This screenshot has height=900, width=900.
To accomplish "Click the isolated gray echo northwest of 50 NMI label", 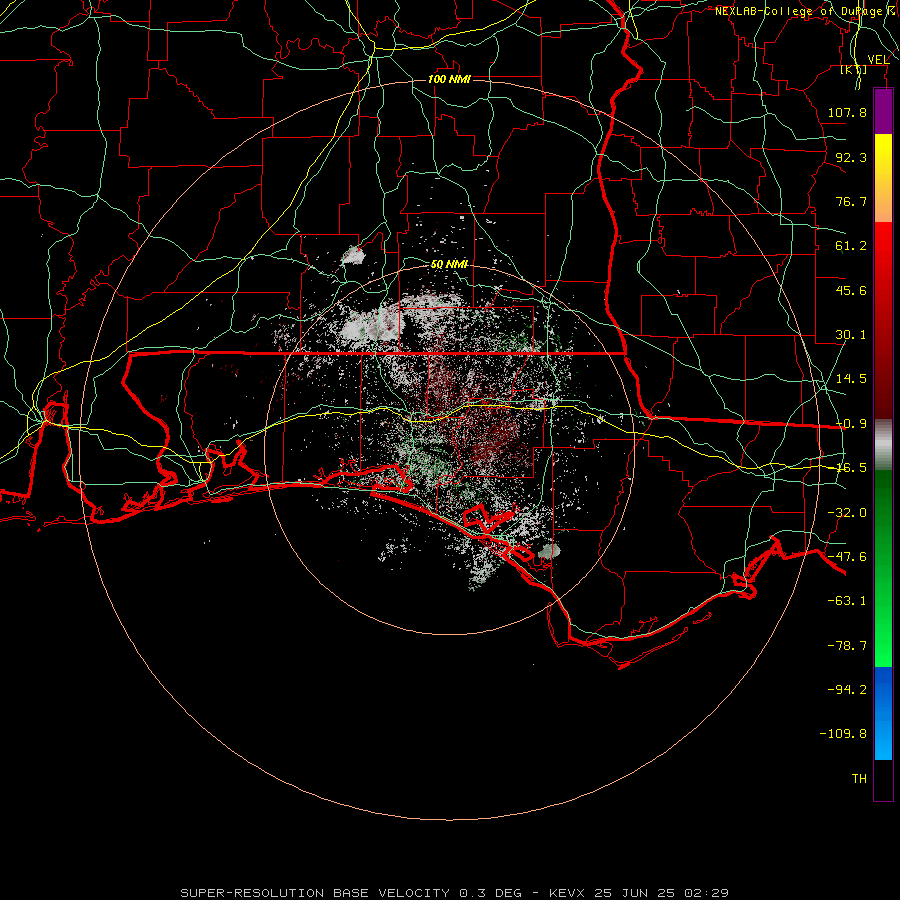I will tap(354, 256).
